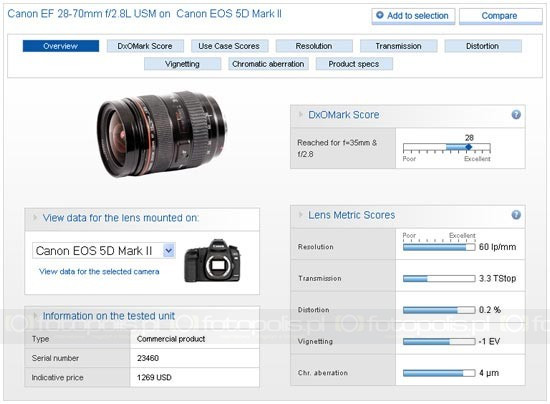Click the Resolution score bar
This screenshot has height=404, width=550.
pyautogui.click(x=439, y=247)
